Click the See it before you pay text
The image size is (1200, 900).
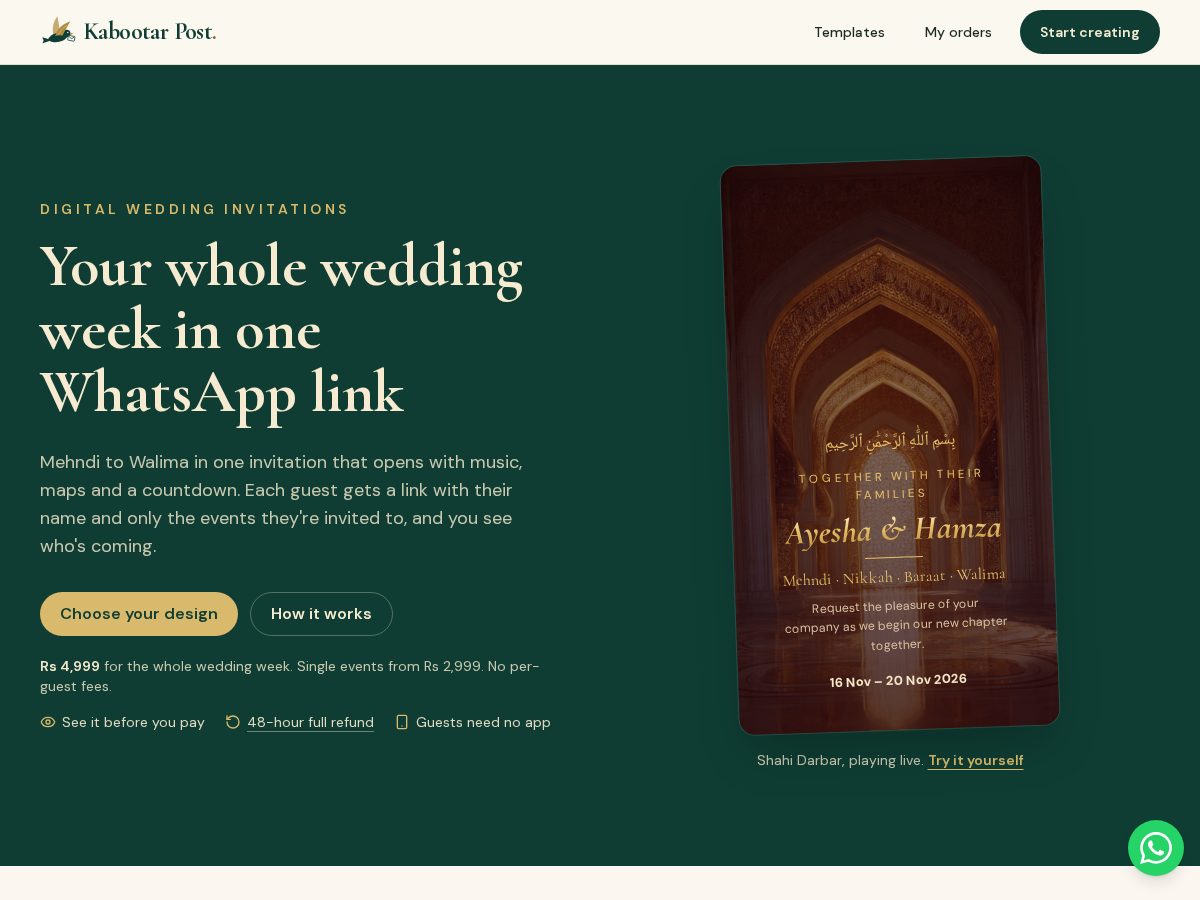pos(133,722)
